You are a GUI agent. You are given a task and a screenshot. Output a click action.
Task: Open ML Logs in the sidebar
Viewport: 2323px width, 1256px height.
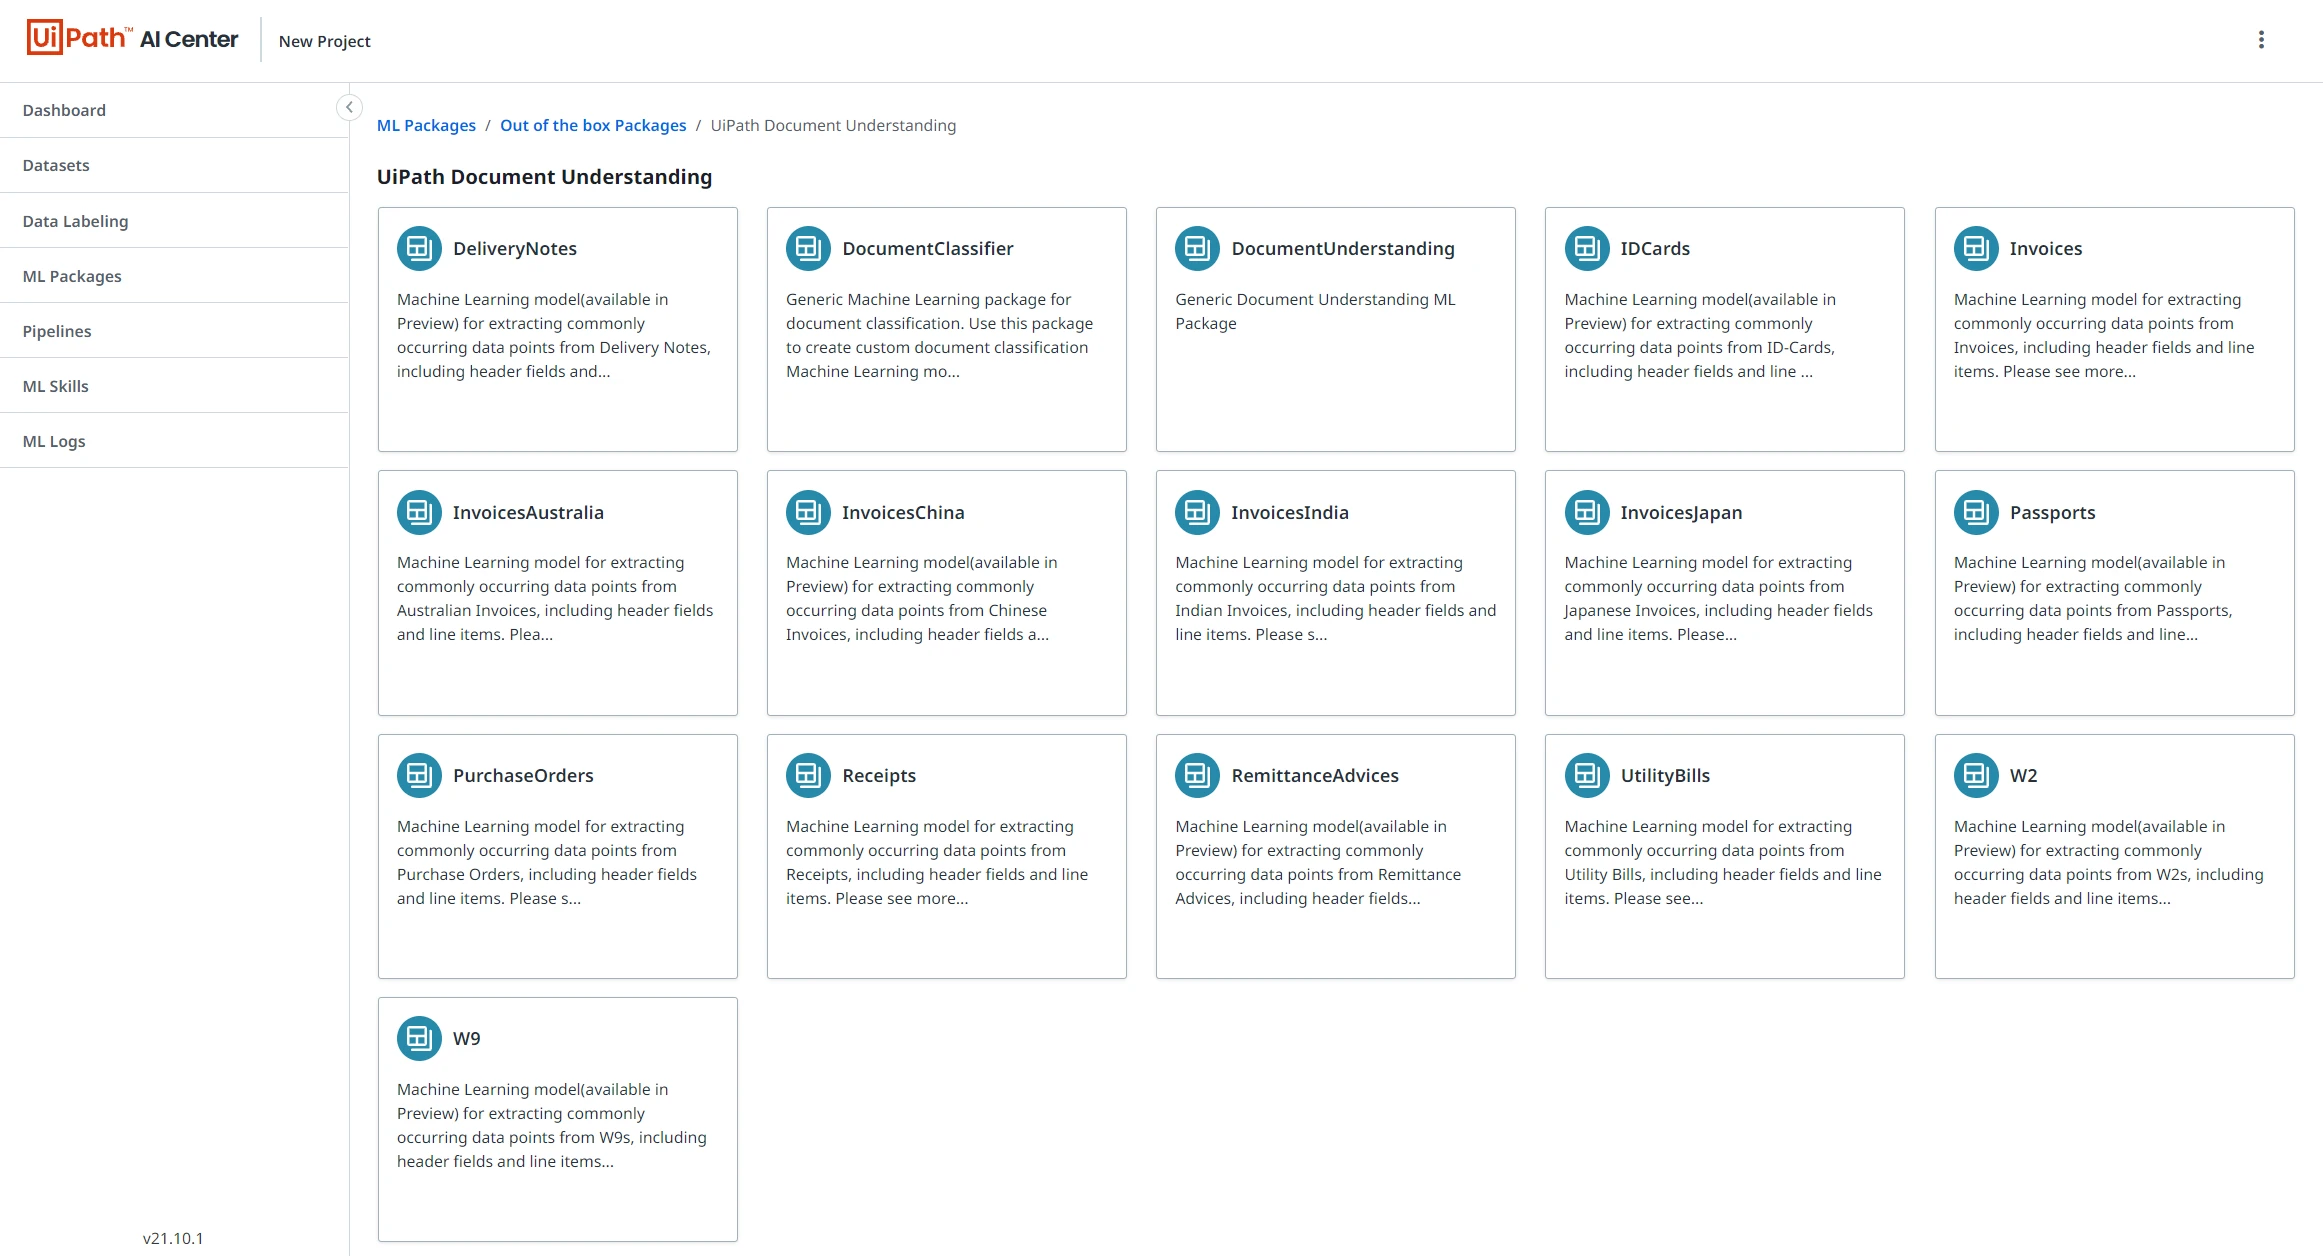pos(174,441)
